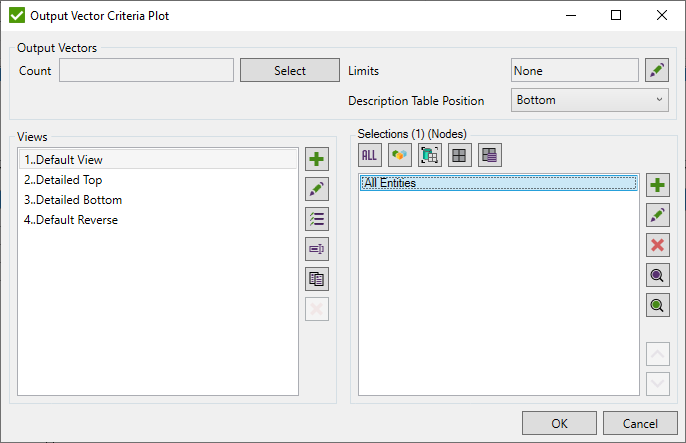Click the copy view icon beside Views list
This screenshot has width=686, height=443.
coord(317,279)
